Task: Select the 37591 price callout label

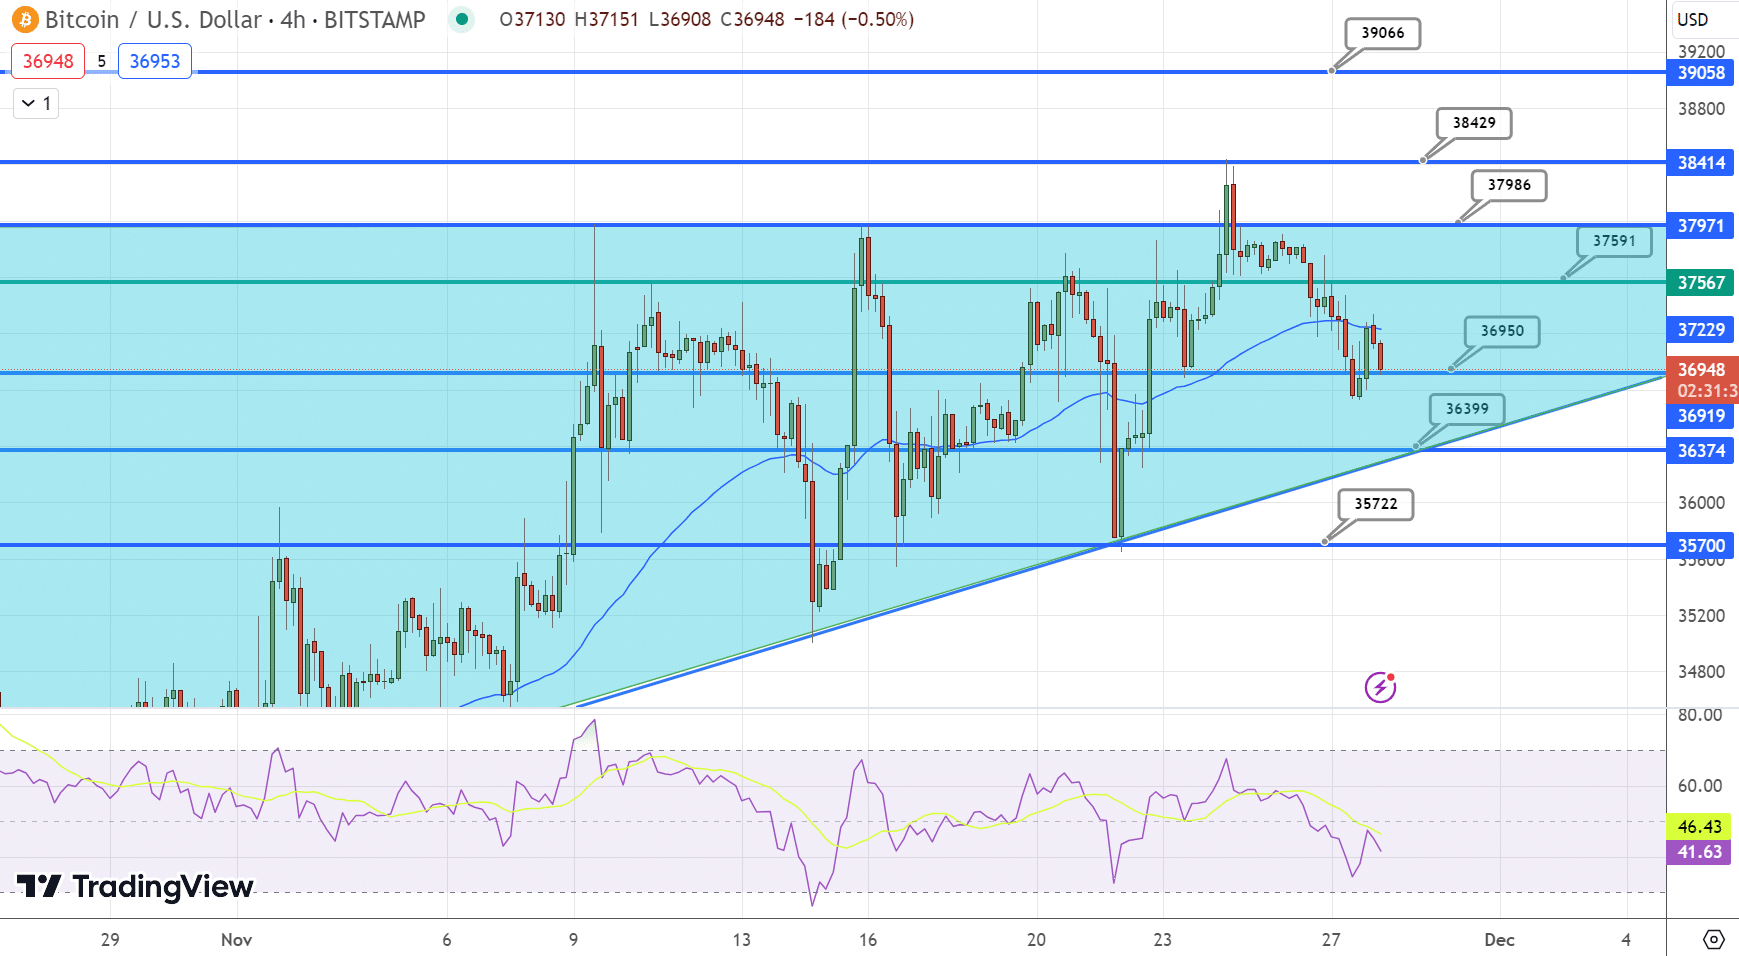Action: click(x=1614, y=241)
